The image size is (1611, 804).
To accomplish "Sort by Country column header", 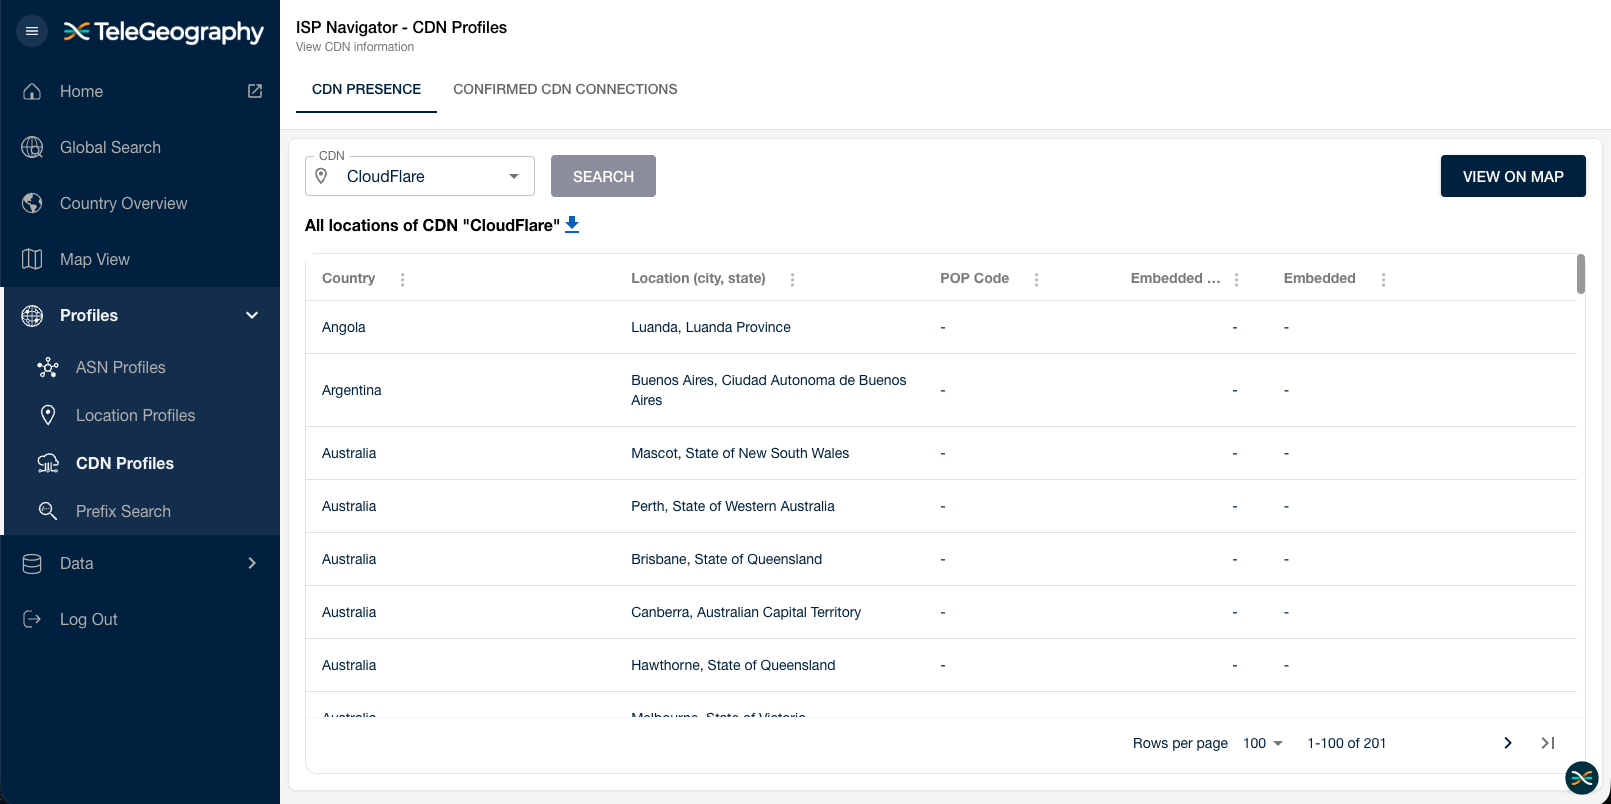I will (348, 278).
